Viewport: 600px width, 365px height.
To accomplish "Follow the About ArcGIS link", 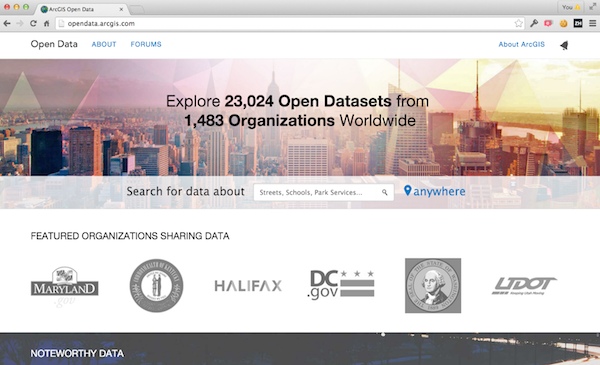I will point(521,44).
